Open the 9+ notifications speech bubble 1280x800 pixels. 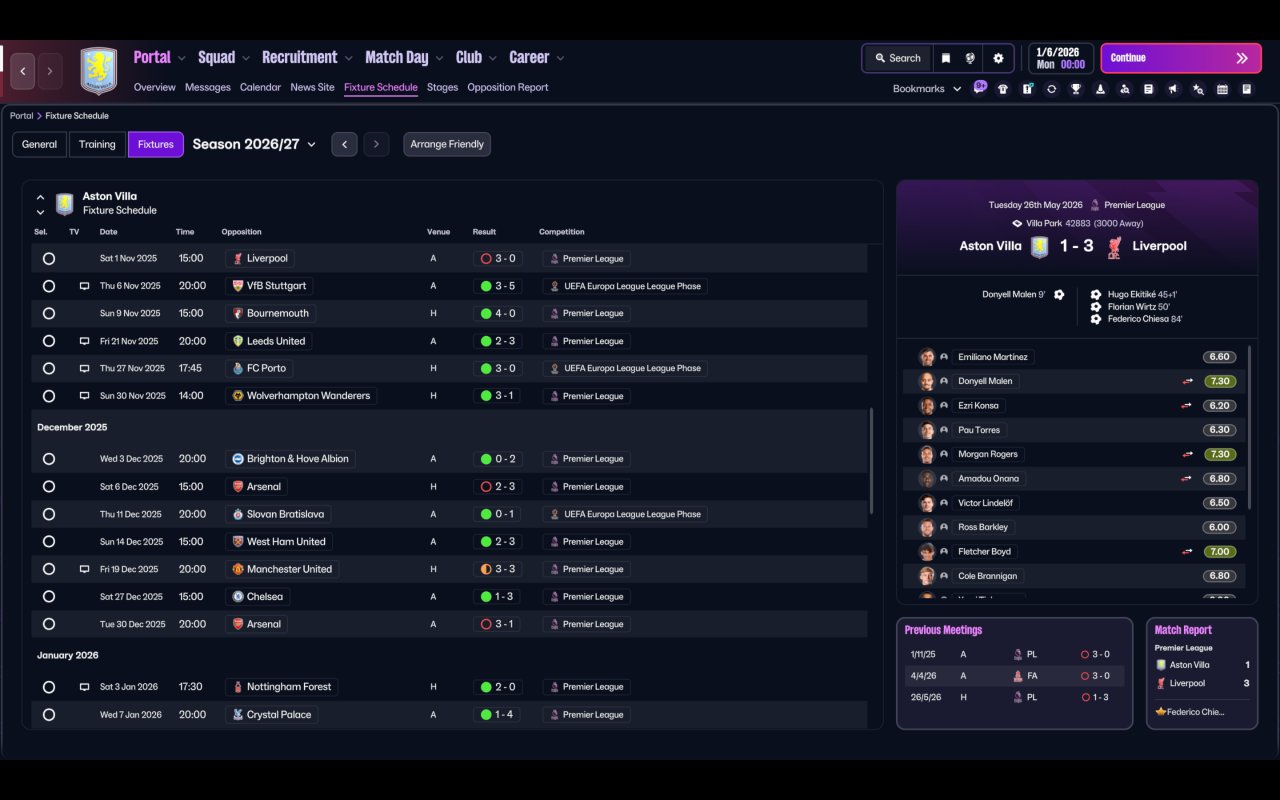(980, 86)
